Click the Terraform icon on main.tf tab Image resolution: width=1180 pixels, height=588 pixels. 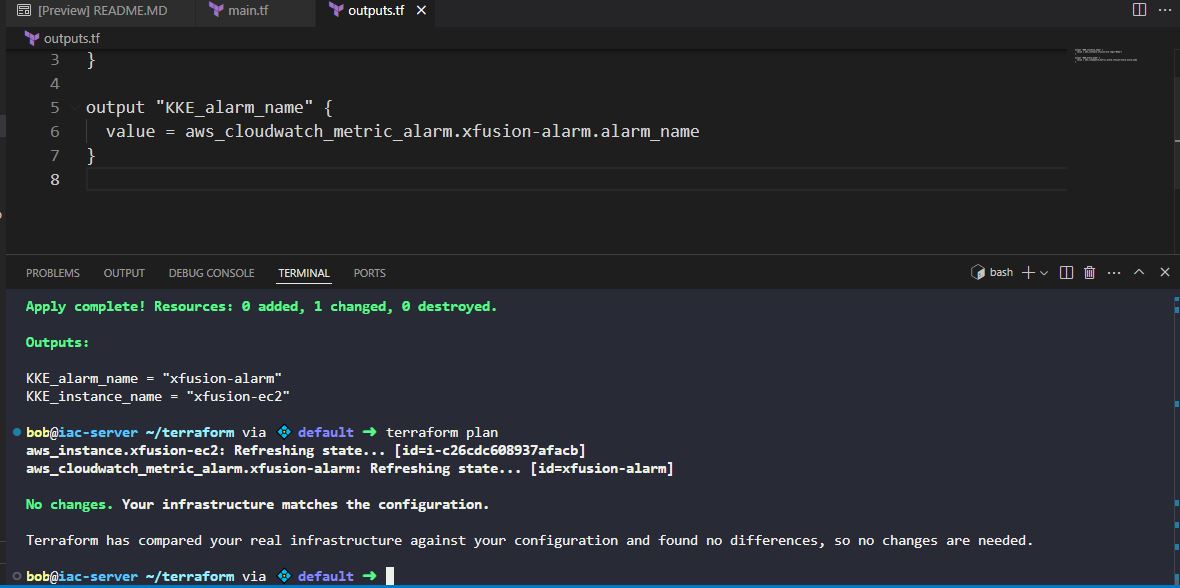tap(216, 11)
